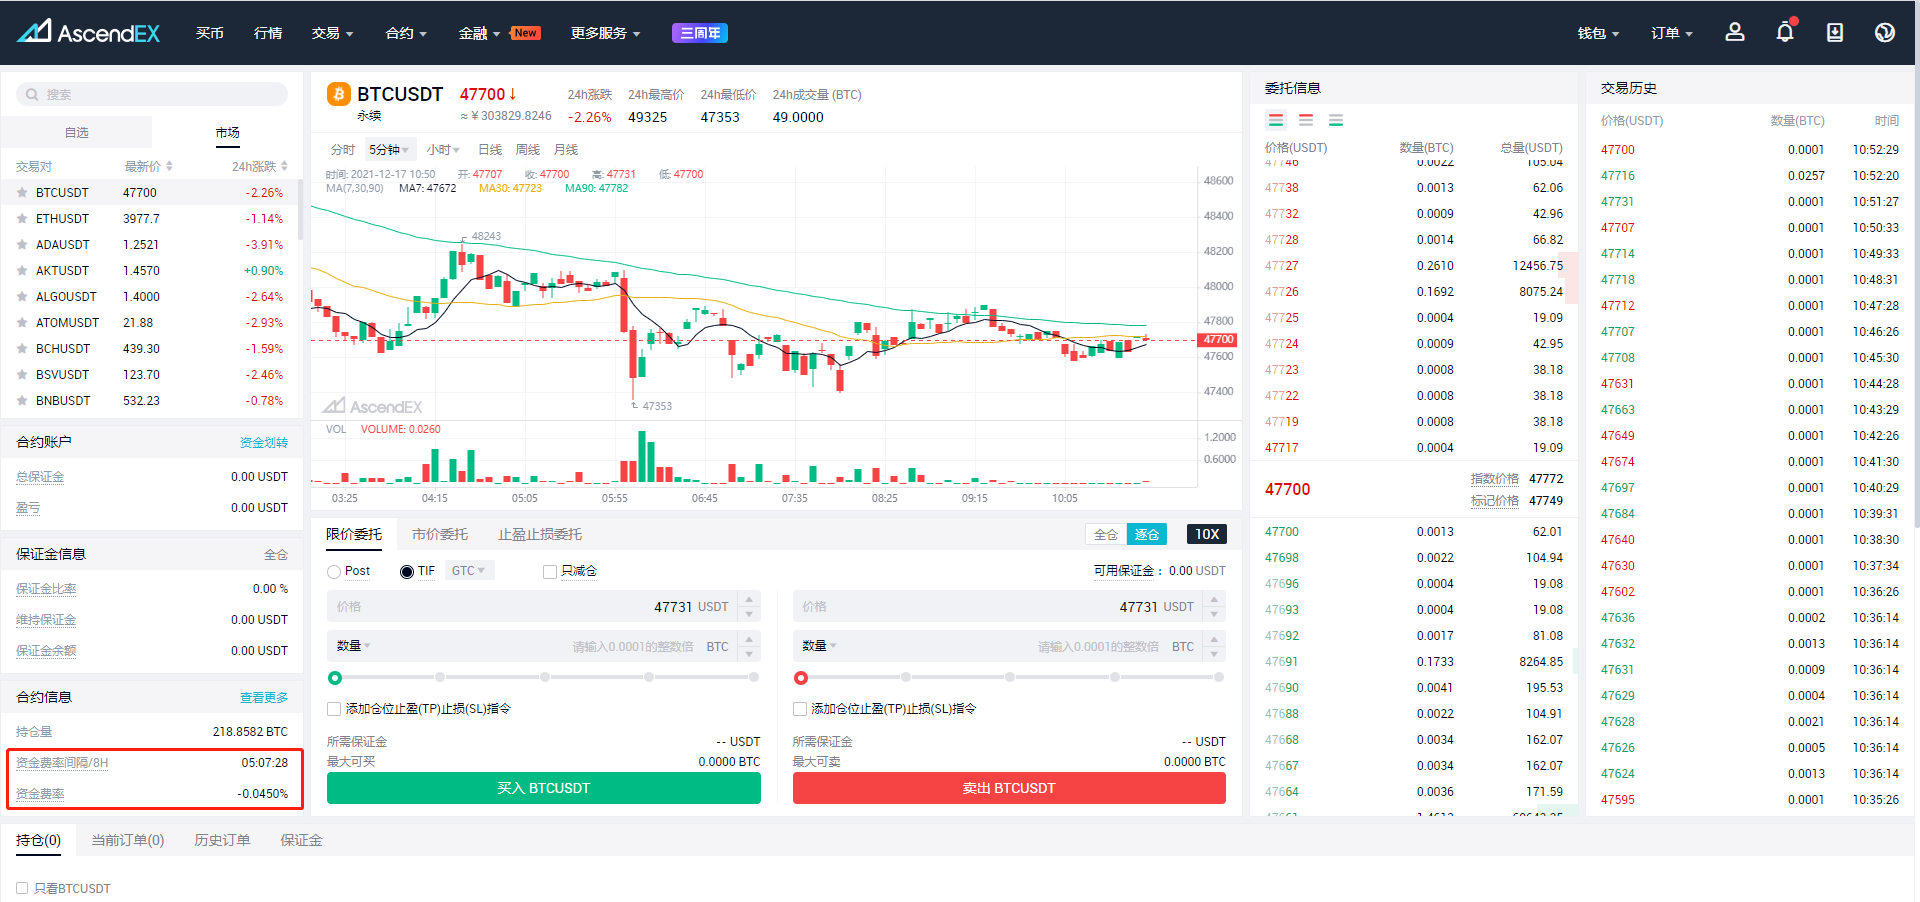Open the 保证金 tab at bottom

(x=301, y=840)
